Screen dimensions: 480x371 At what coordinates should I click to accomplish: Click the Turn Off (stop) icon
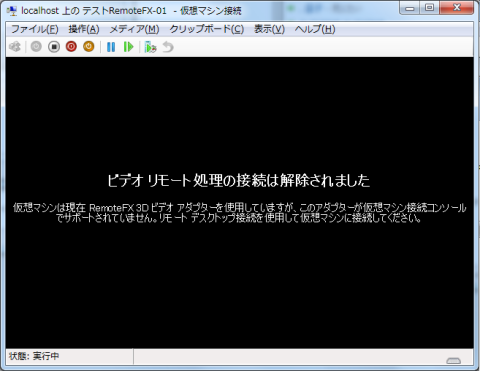(54, 47)
